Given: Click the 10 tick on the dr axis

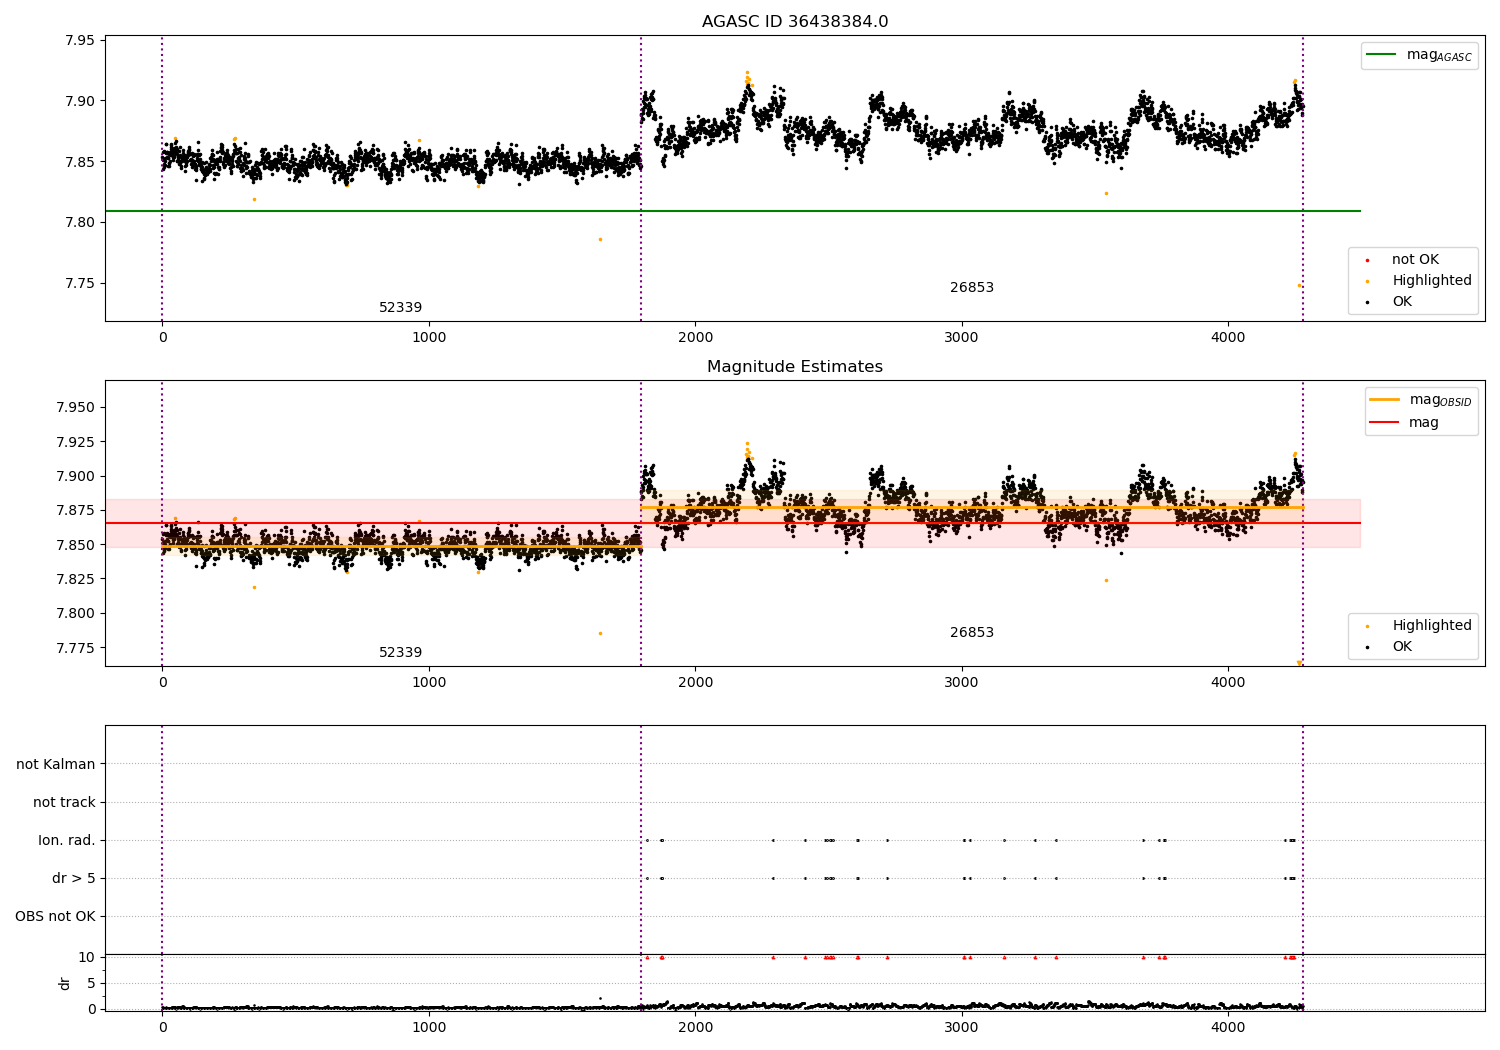Looking at the screenshot, I should [87, 957].
